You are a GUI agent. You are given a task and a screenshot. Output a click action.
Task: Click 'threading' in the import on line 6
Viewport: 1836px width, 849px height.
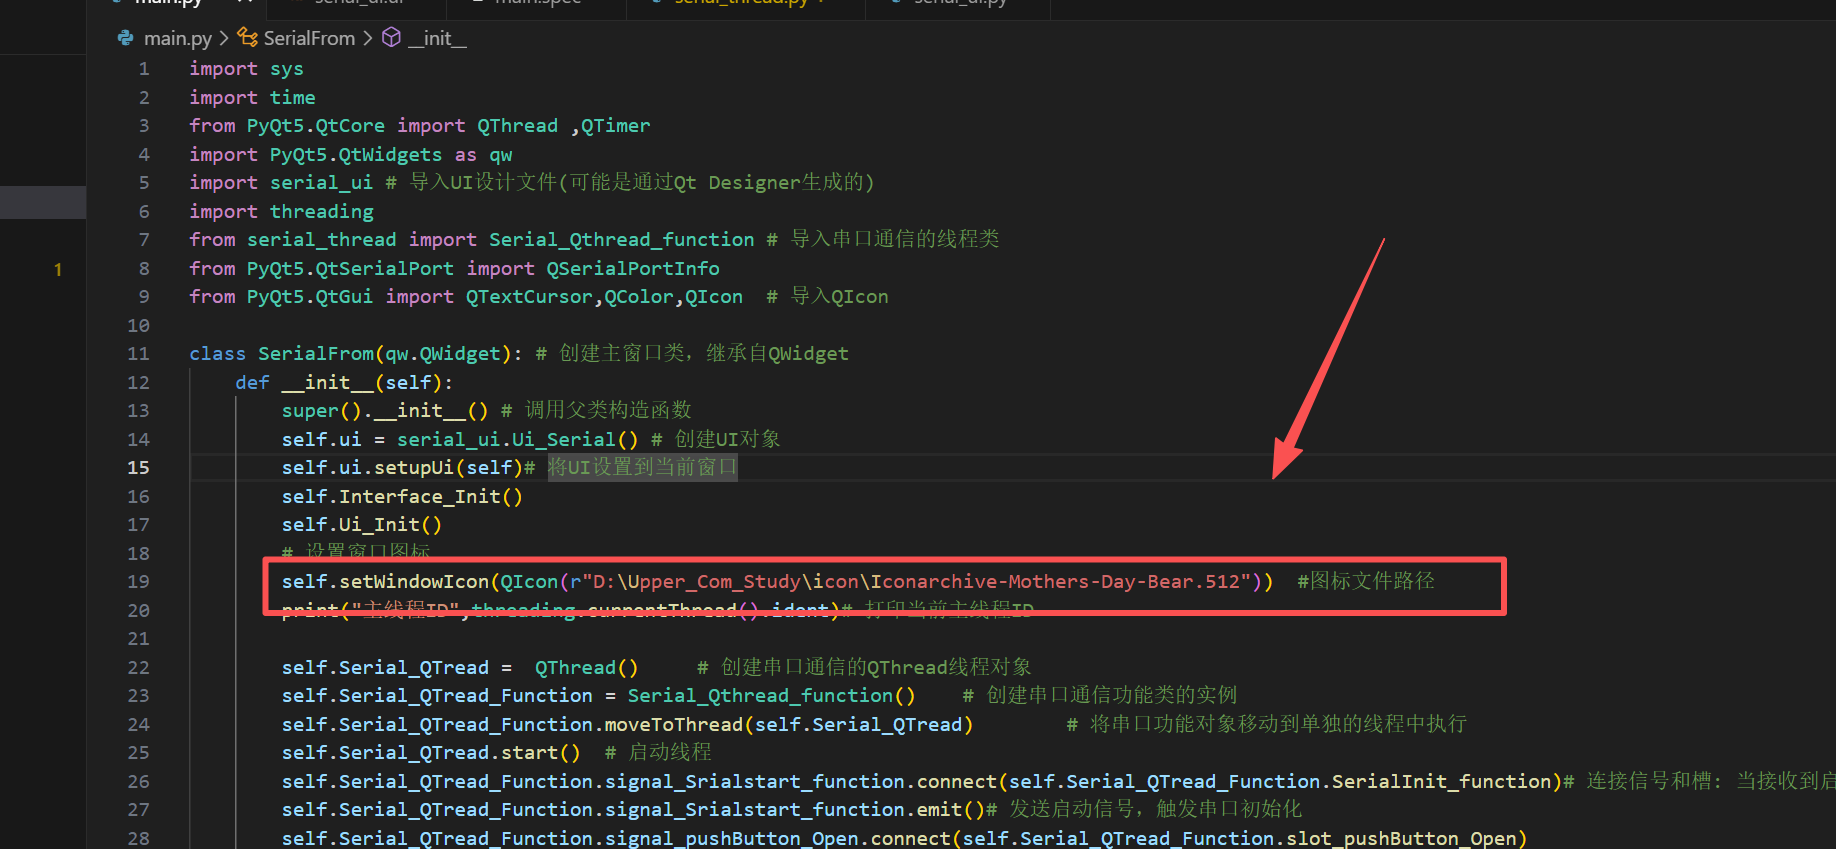click(x=321, y=212)
